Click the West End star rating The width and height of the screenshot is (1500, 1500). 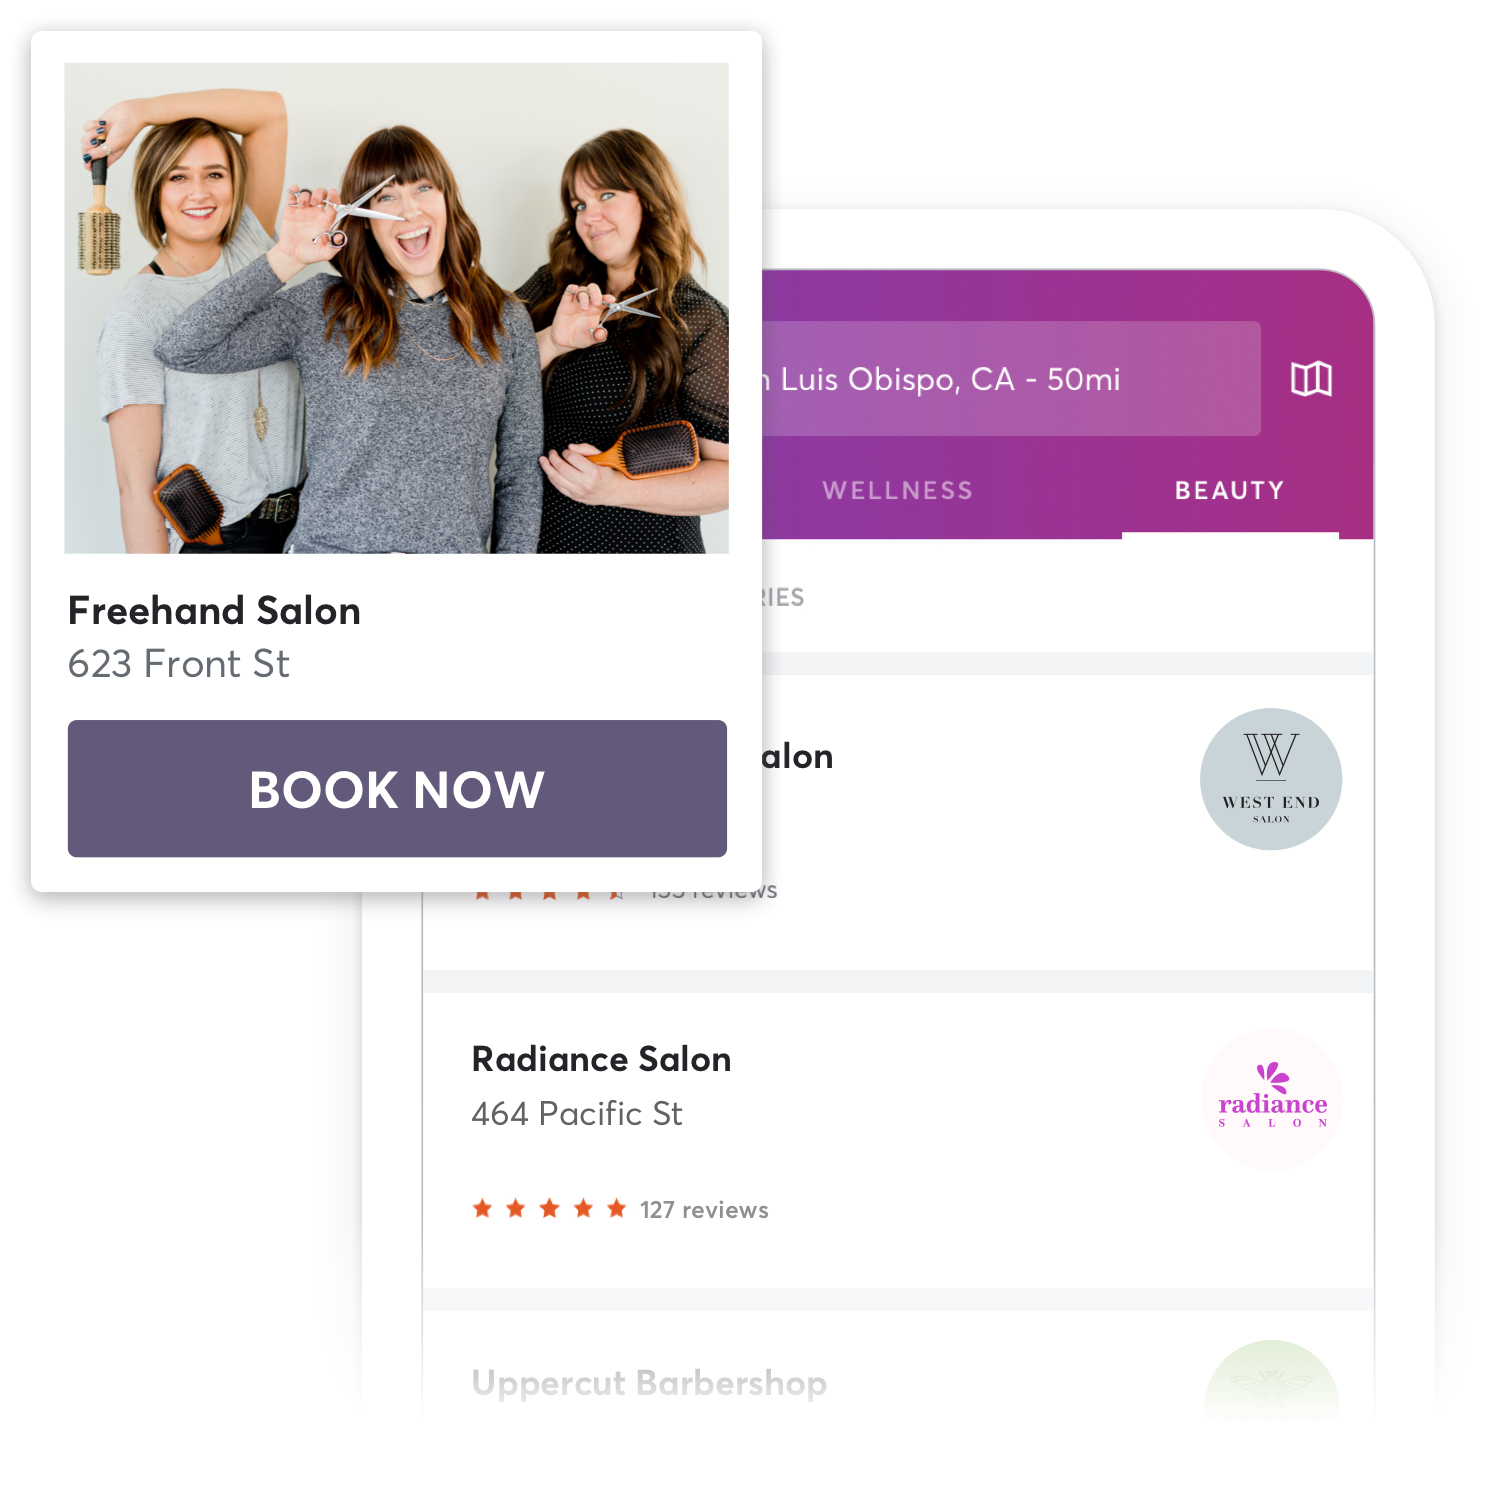pos(549,894)
